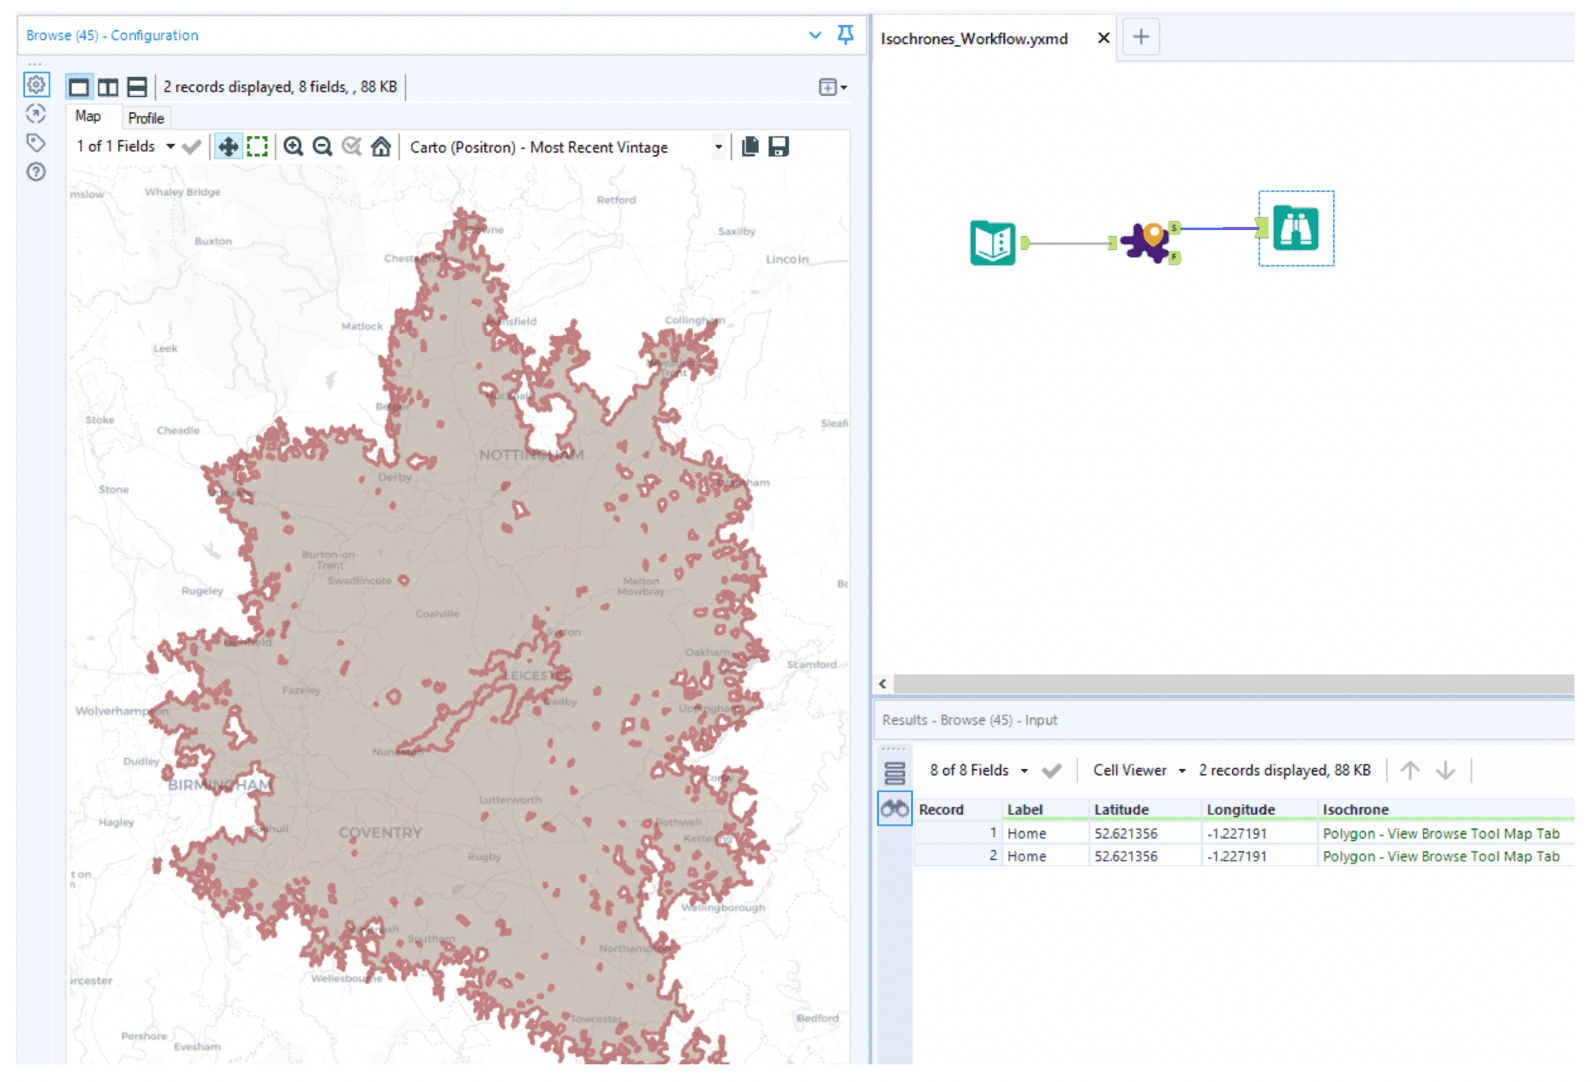Expand the 1 of 1 Fields dropdown
Image resolution: width=1592 pixels, height=1082 pixels.
click(170, 147)
